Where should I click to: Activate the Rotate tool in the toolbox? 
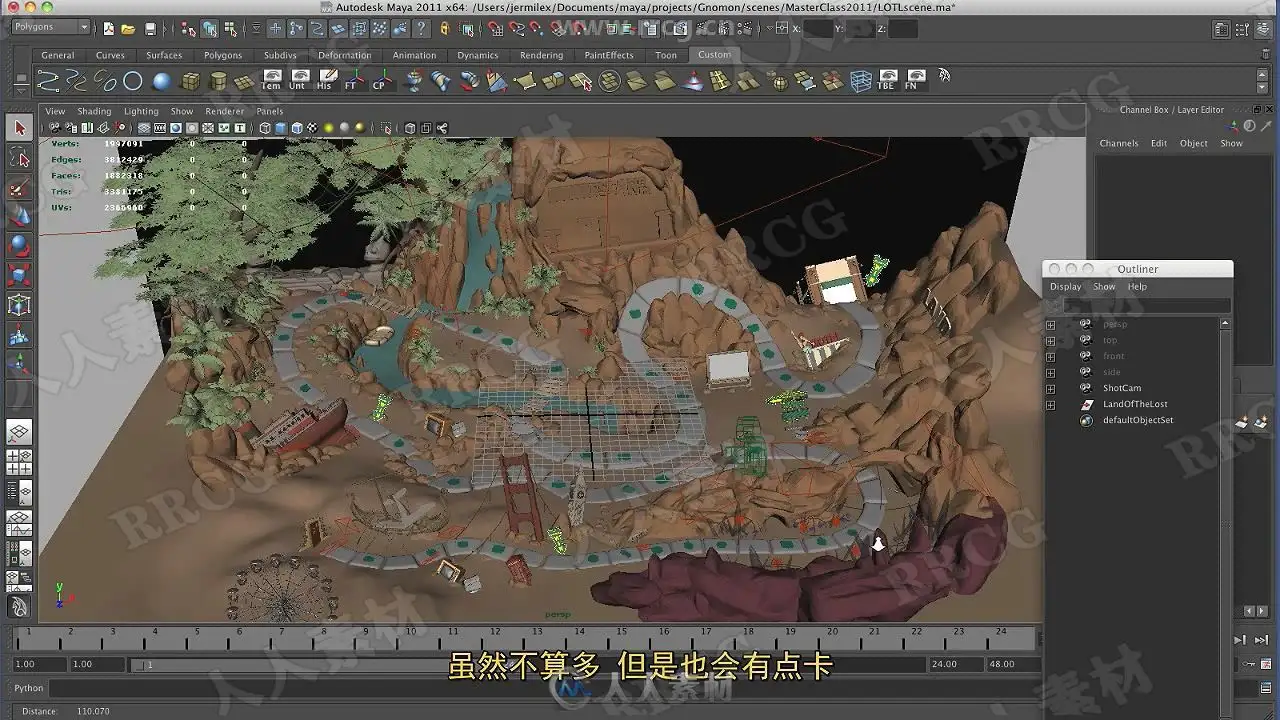point(19,245)
